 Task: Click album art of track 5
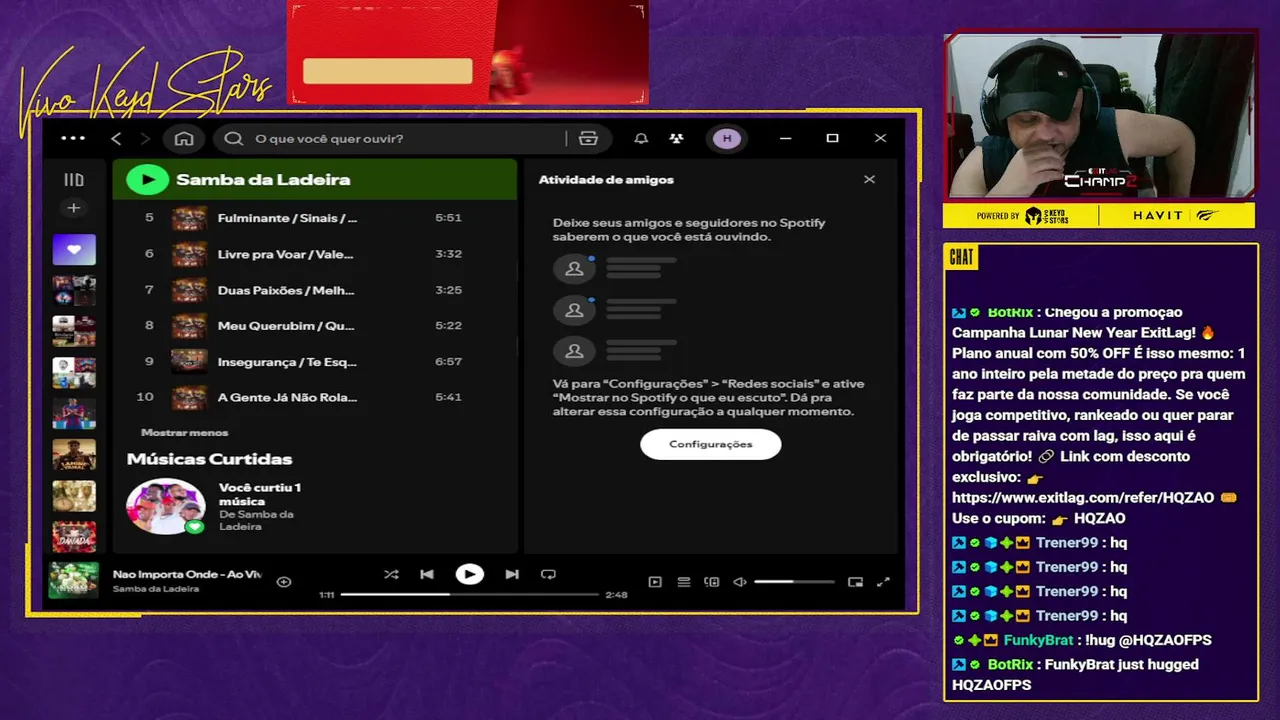[189, 218]
